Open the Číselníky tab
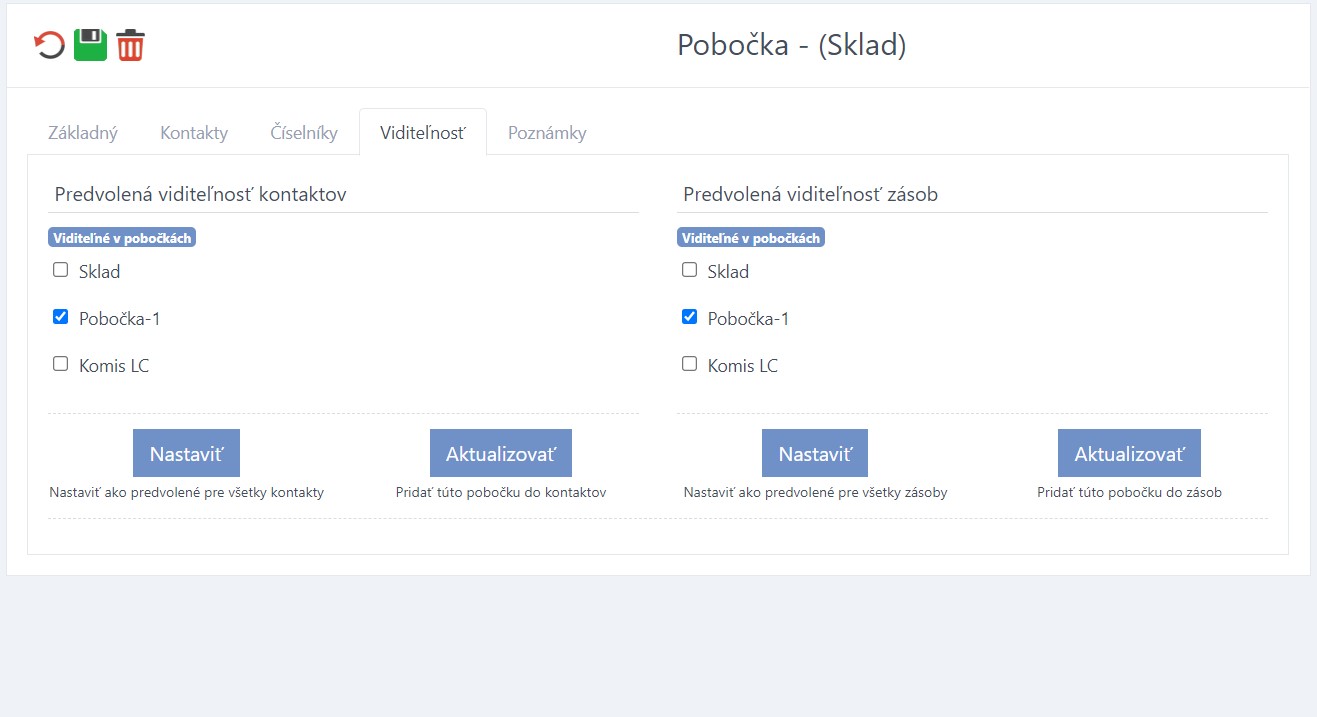1317x717 pixels. (304, 133)
